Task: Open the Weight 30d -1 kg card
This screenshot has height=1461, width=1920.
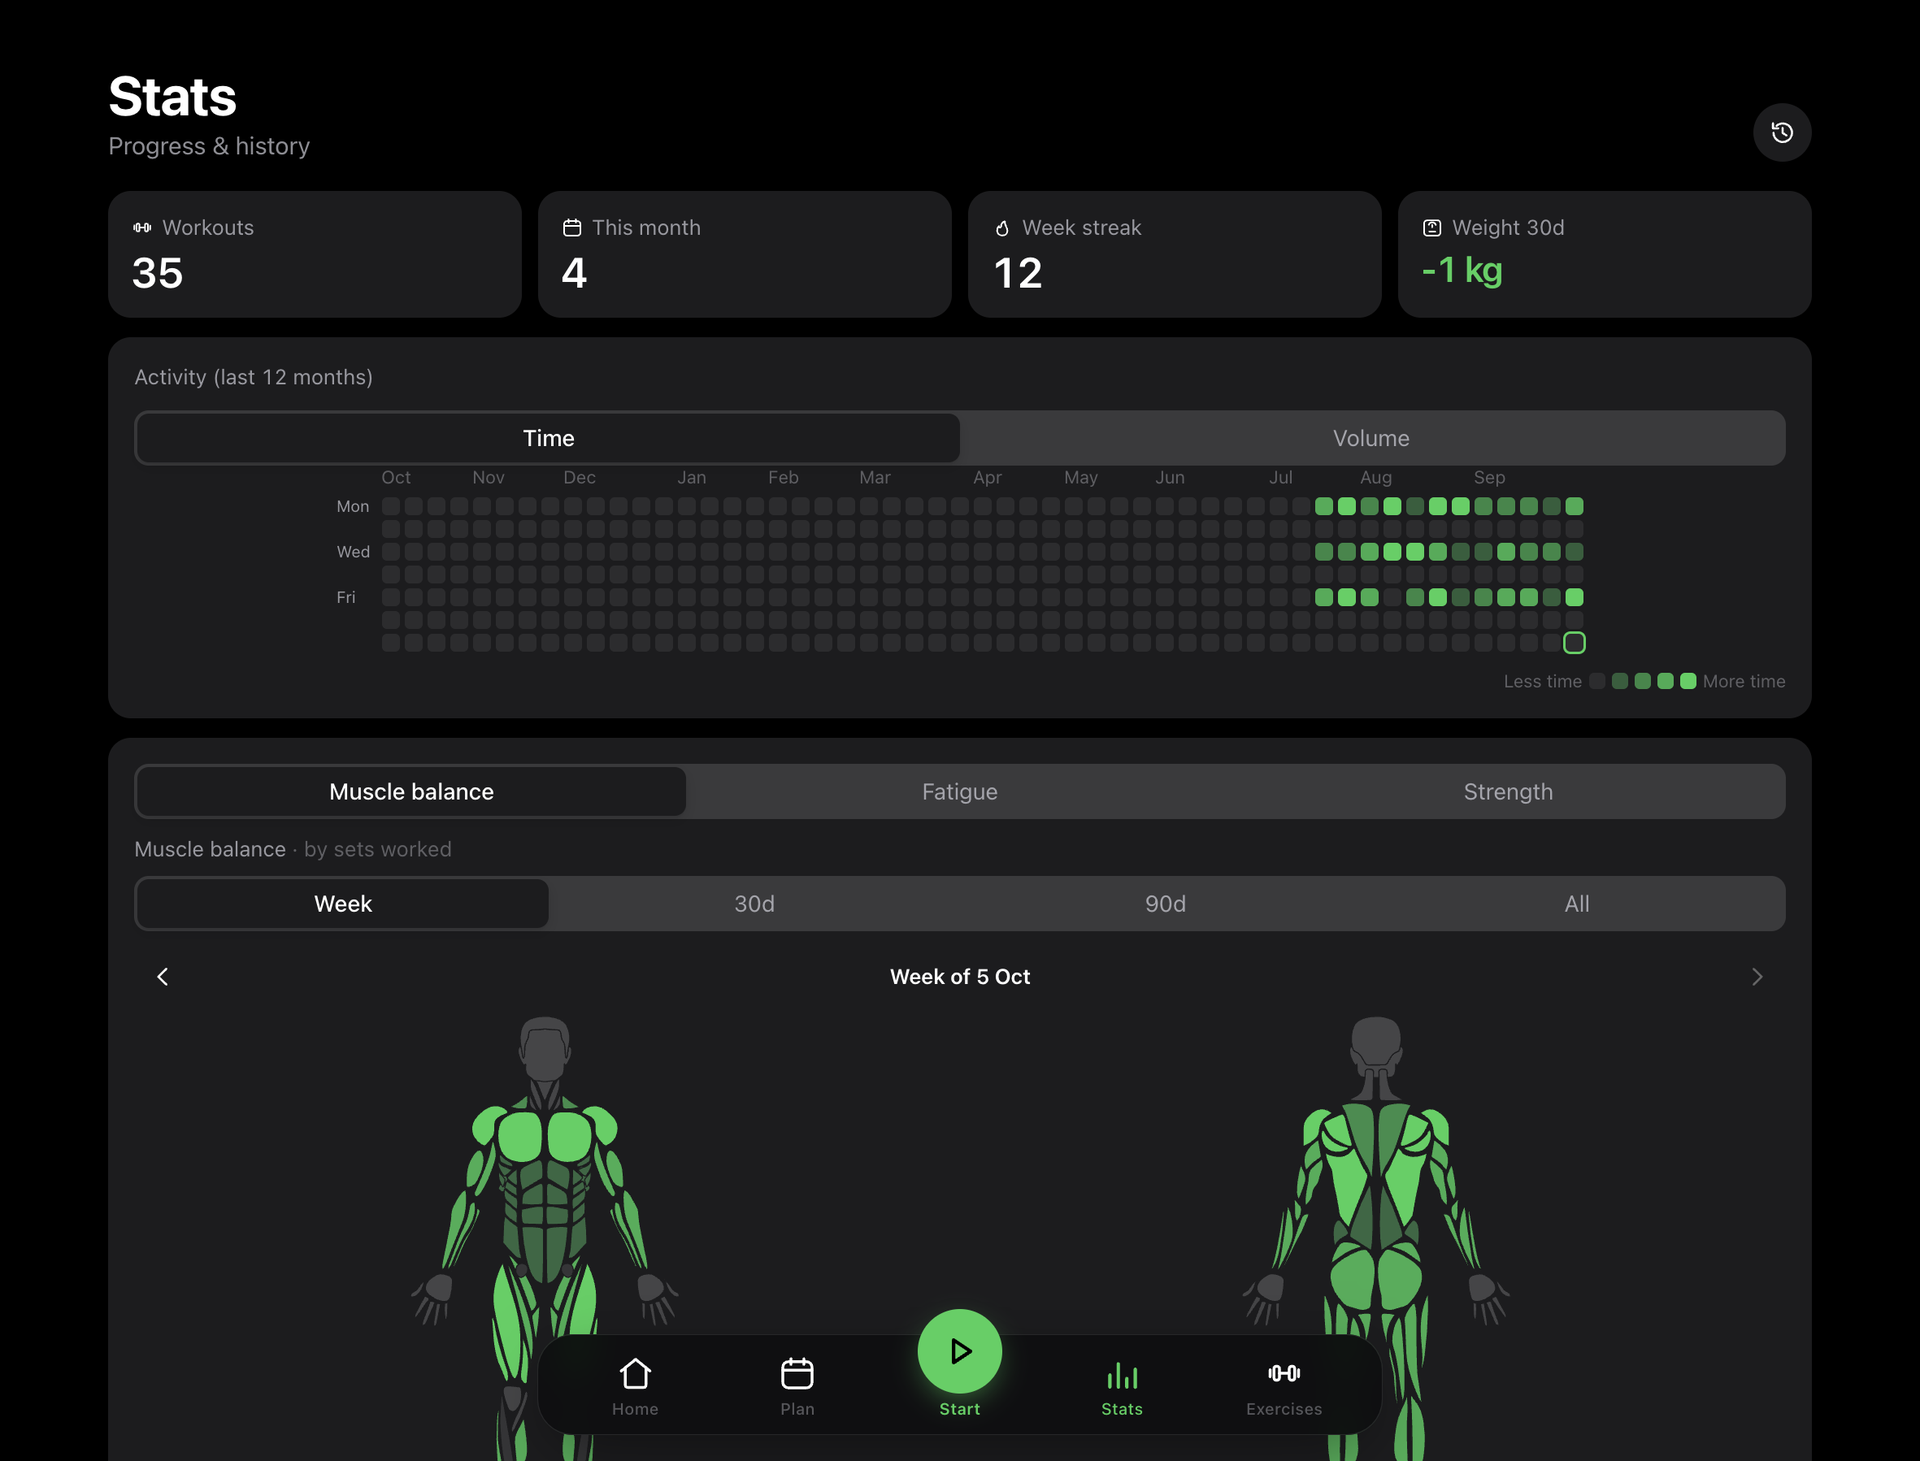Action: 1605,254
